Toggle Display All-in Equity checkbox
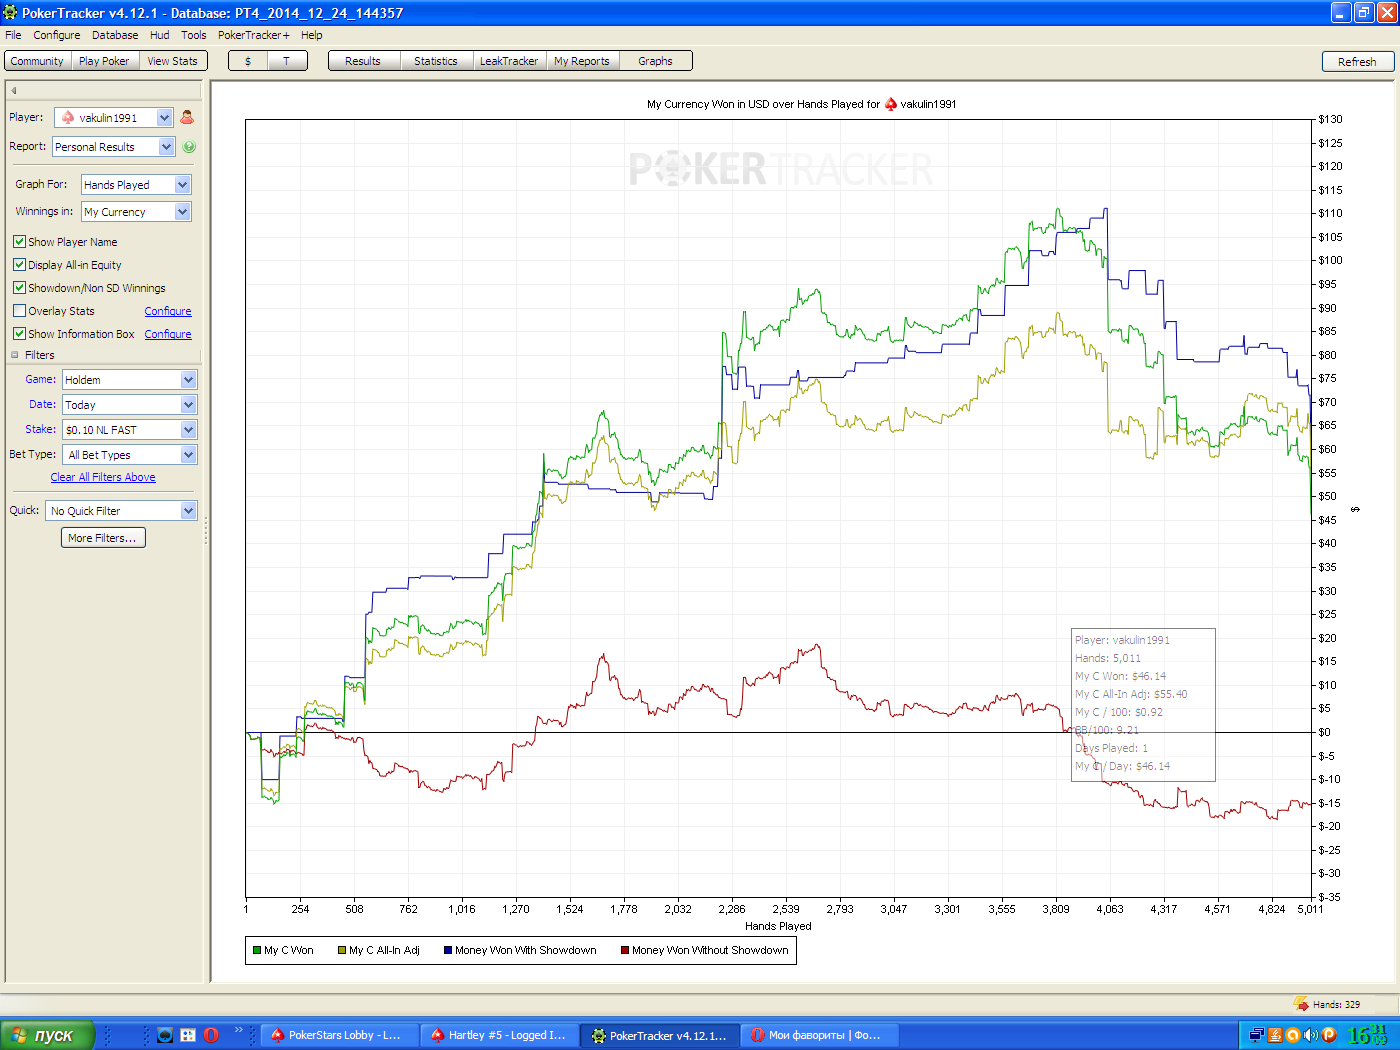1400x1050 pixels. click(19, 265)
